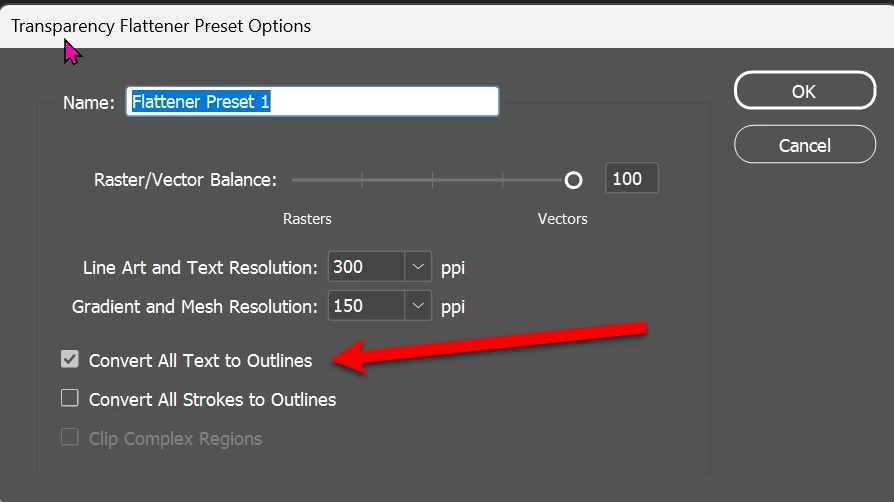The height and width of the screenshot is (502, 894).
Task: Click the middle tick mark on the balance slider
Action: point(432,180)
